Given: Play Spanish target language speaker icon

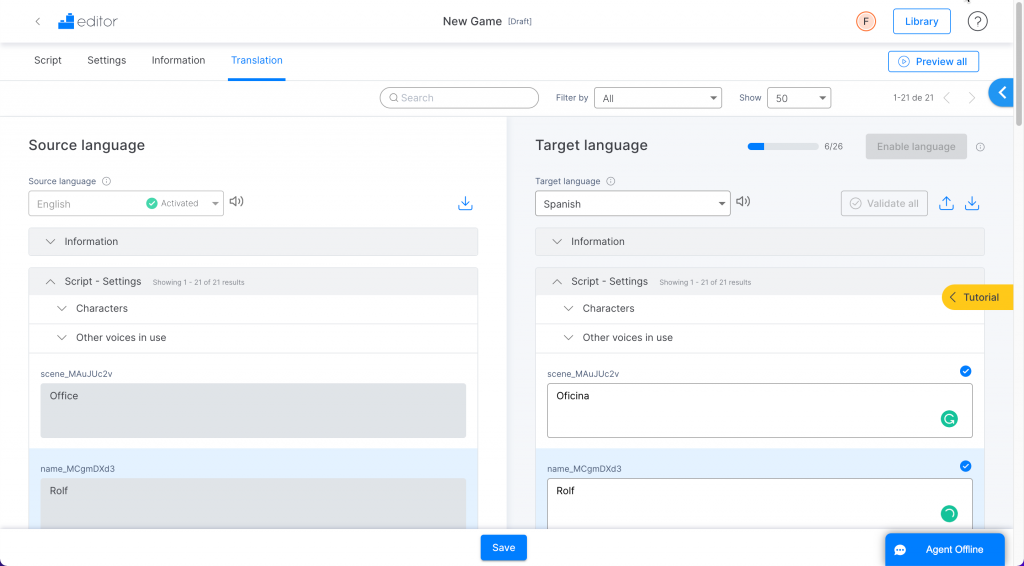Looking at the screenshot, I should point(743,202).
